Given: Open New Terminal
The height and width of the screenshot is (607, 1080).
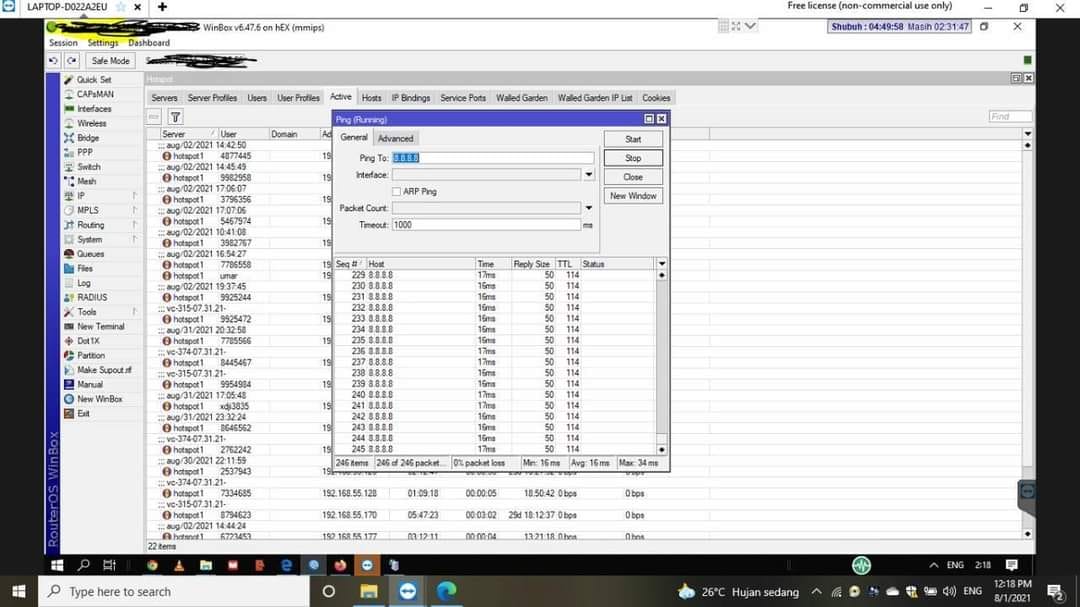Looking at the screenshot, I should [x=101, y=327].
